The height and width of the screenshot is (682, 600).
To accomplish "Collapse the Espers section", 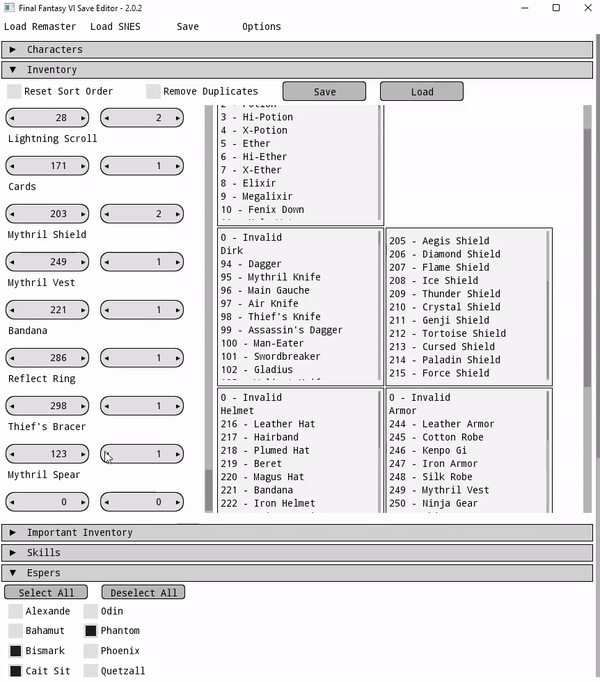I will click(297, 573).
